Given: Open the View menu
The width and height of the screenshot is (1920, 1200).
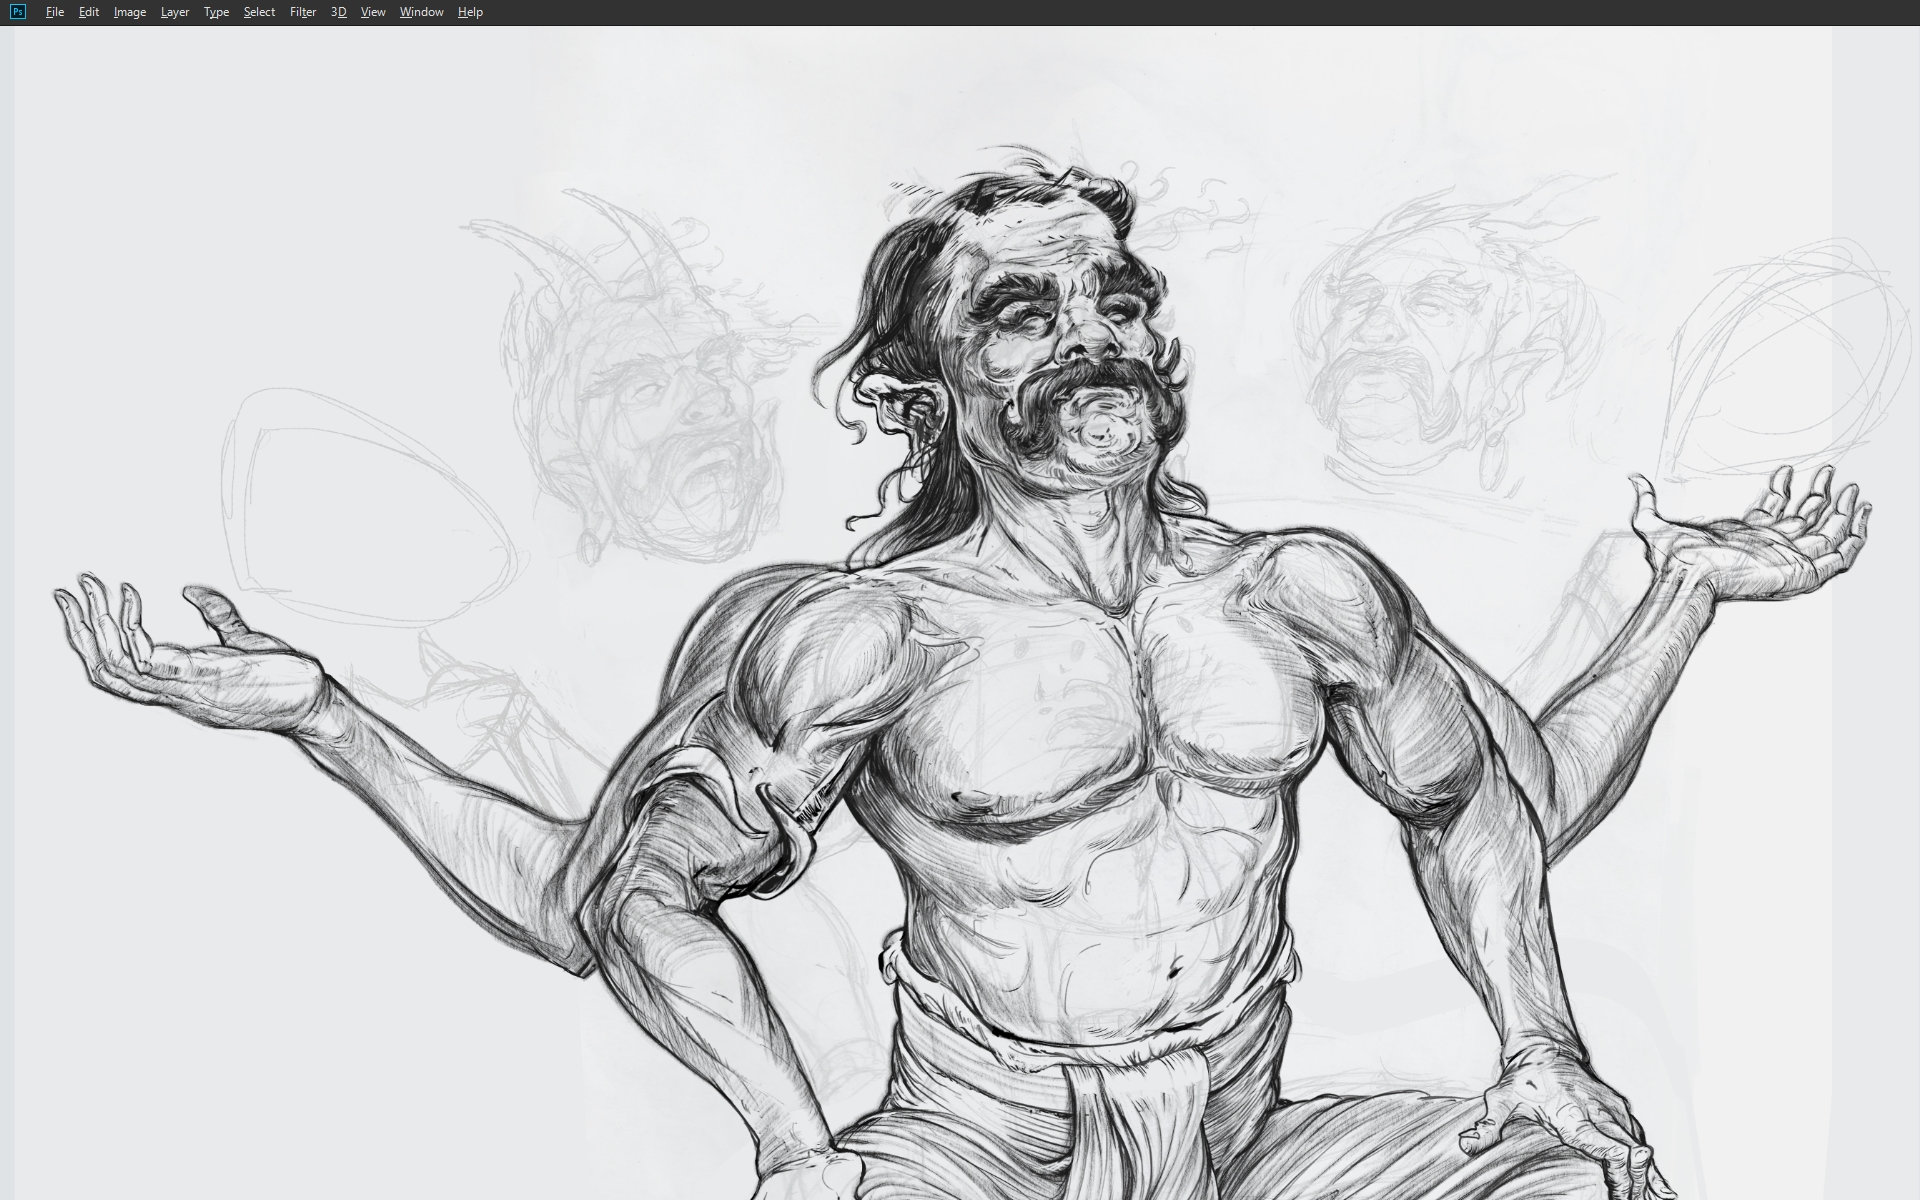Looking at the screenshot, I should (x=373, y=12).
